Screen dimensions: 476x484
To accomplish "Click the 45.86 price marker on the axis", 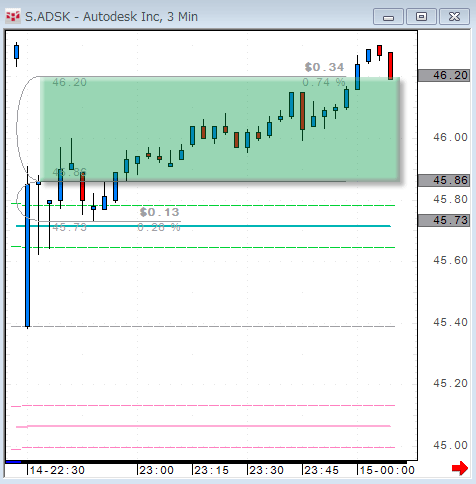I will (444, 180).
